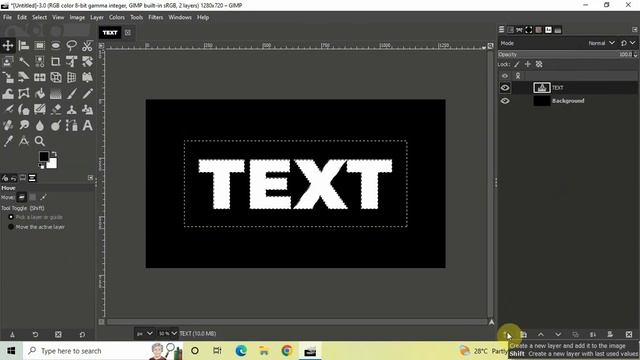Select the 3D Transform cube tool
640x360 pixels.
(x=56, y=77)
